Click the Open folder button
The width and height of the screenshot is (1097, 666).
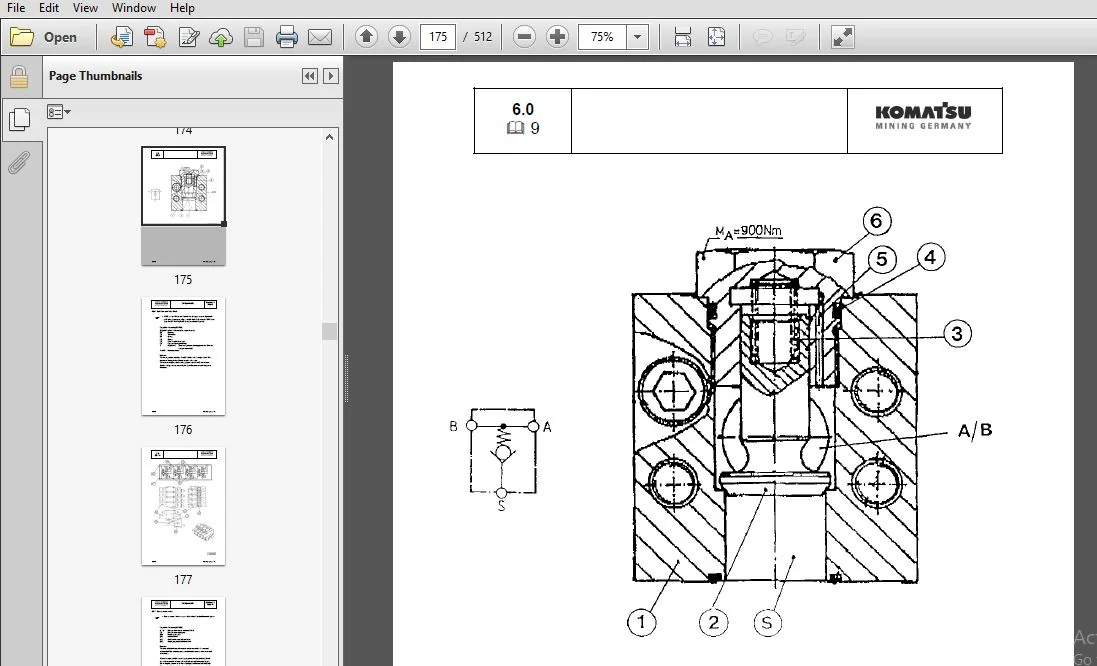[44, 37]
